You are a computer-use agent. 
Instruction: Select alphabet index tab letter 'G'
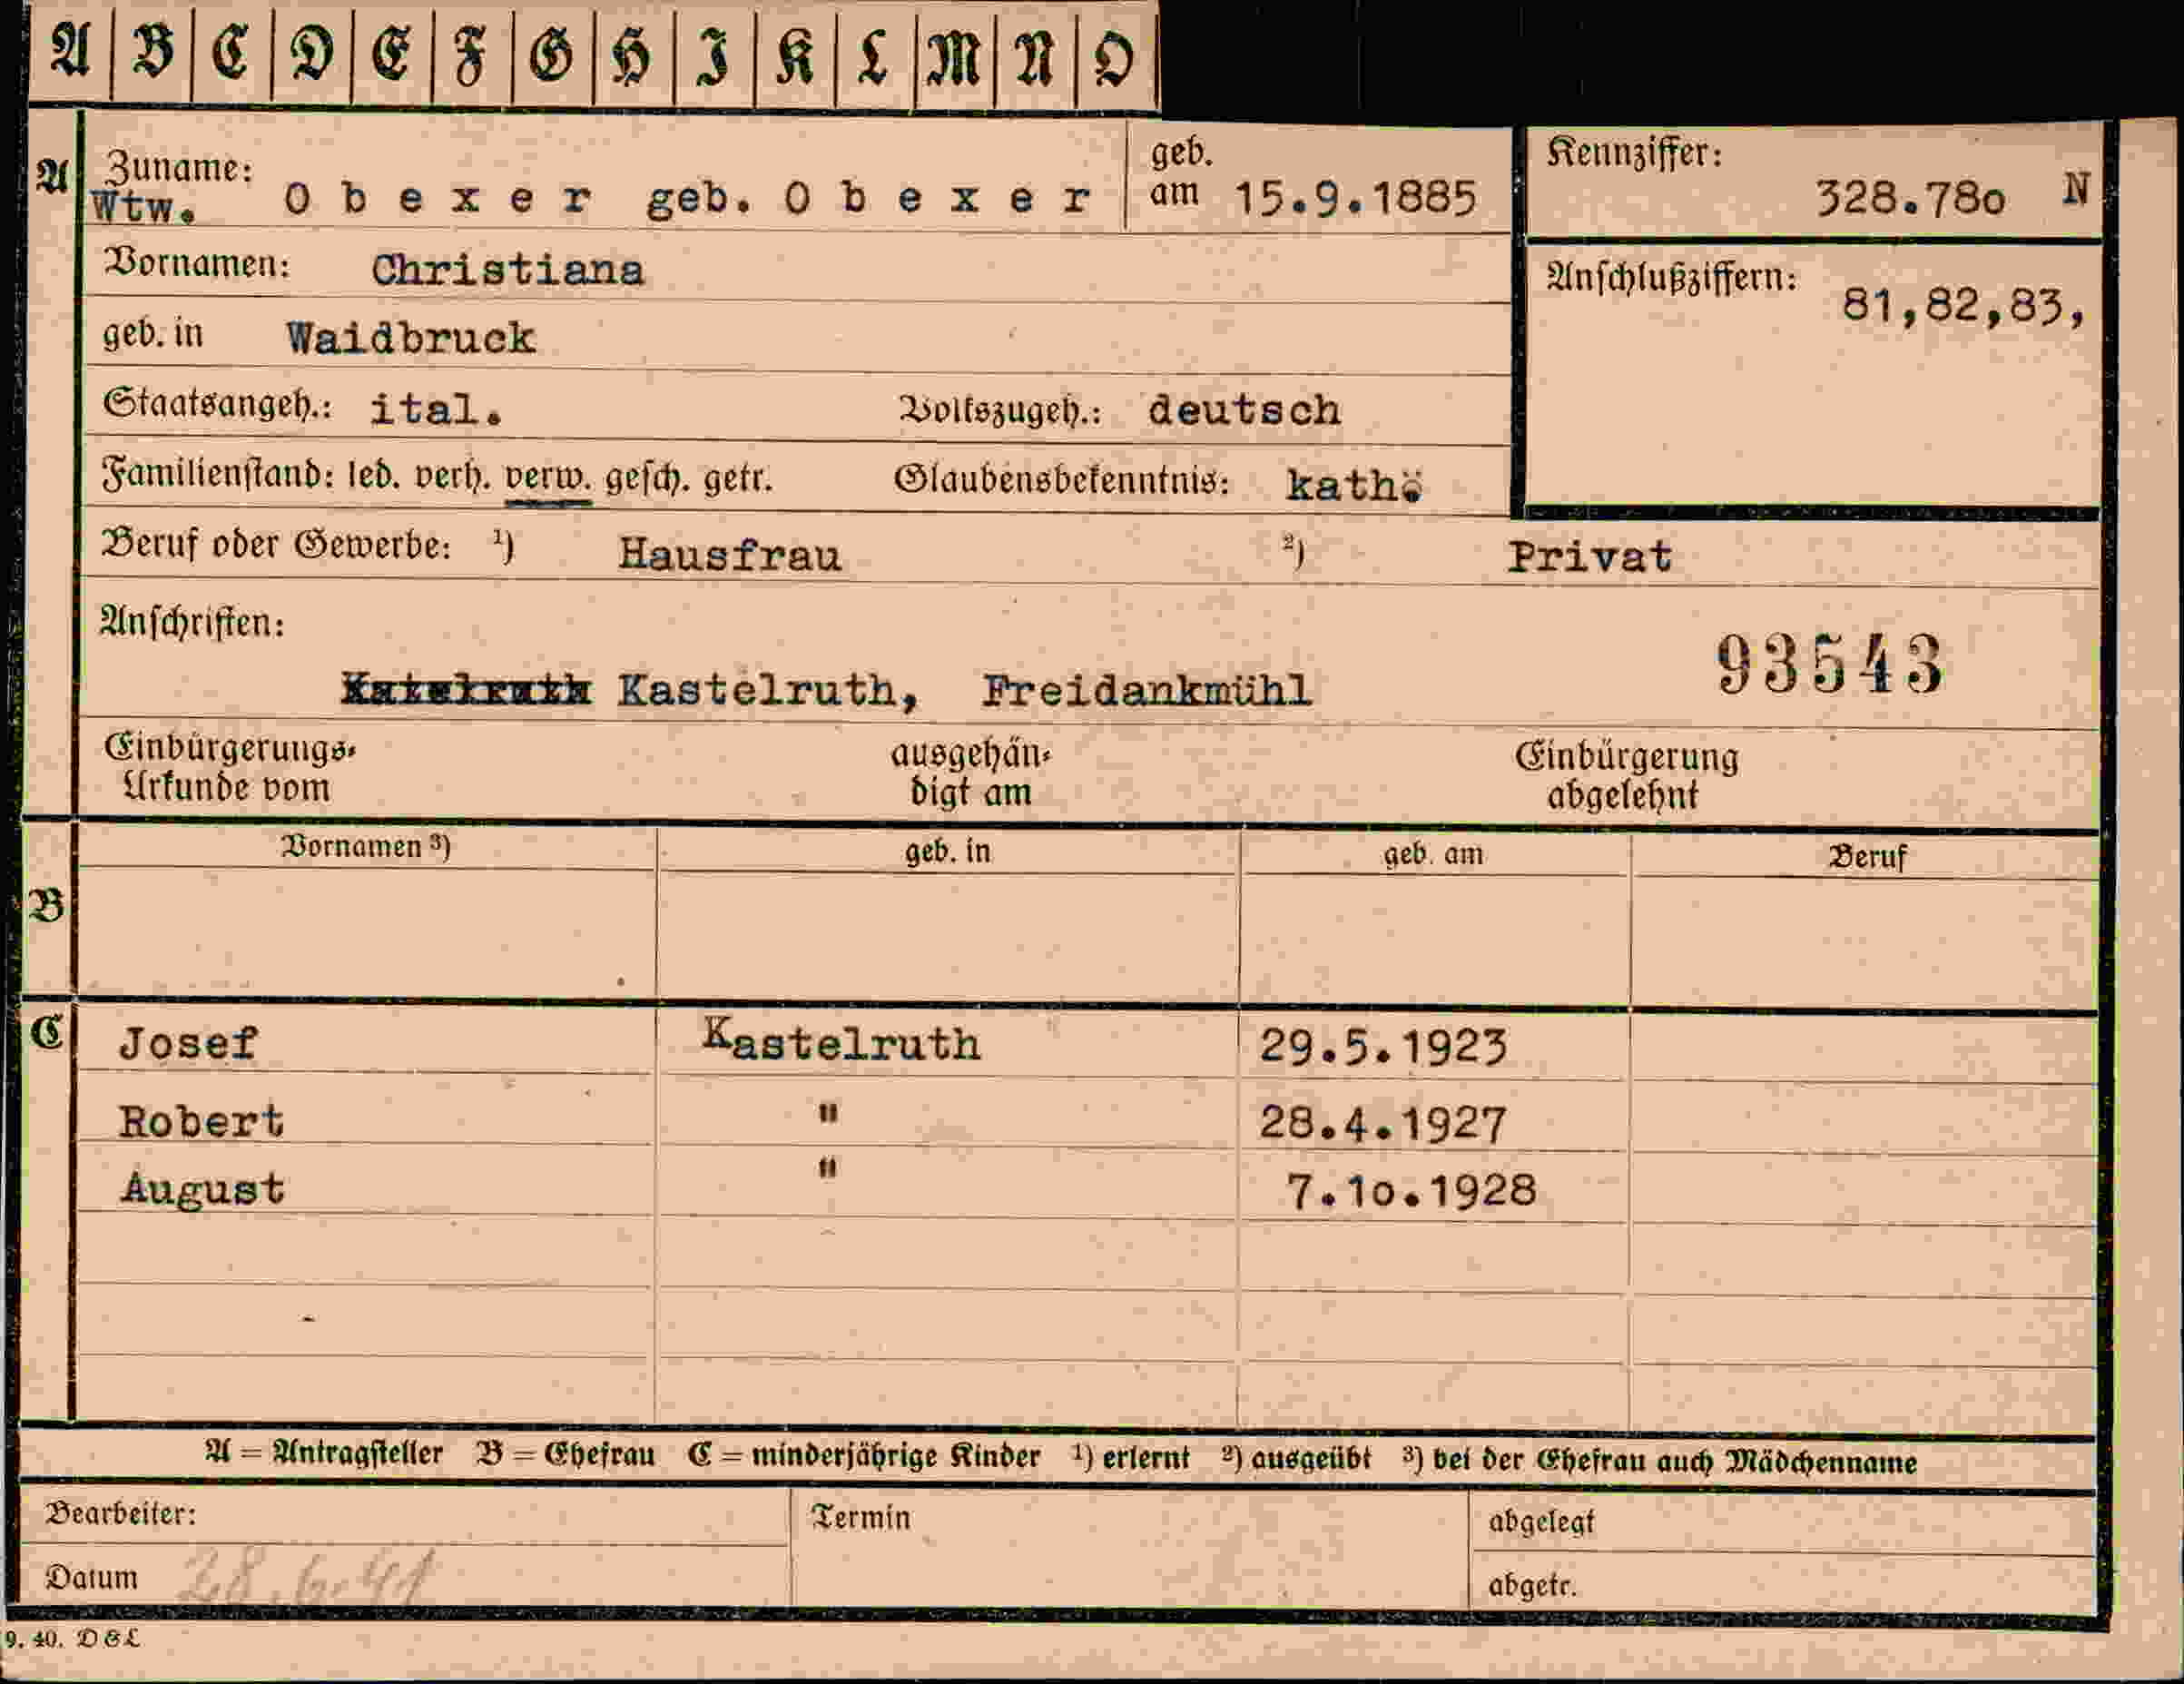552,54
